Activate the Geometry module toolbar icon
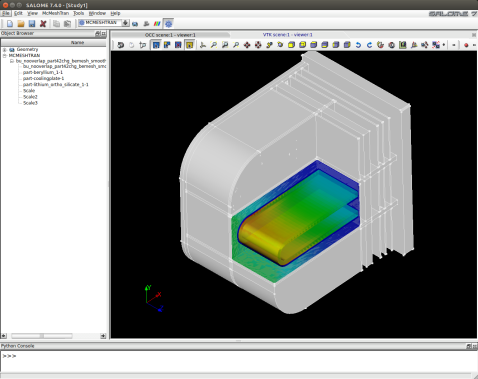The width and height of the screenshot is (478, 379). 135,24
